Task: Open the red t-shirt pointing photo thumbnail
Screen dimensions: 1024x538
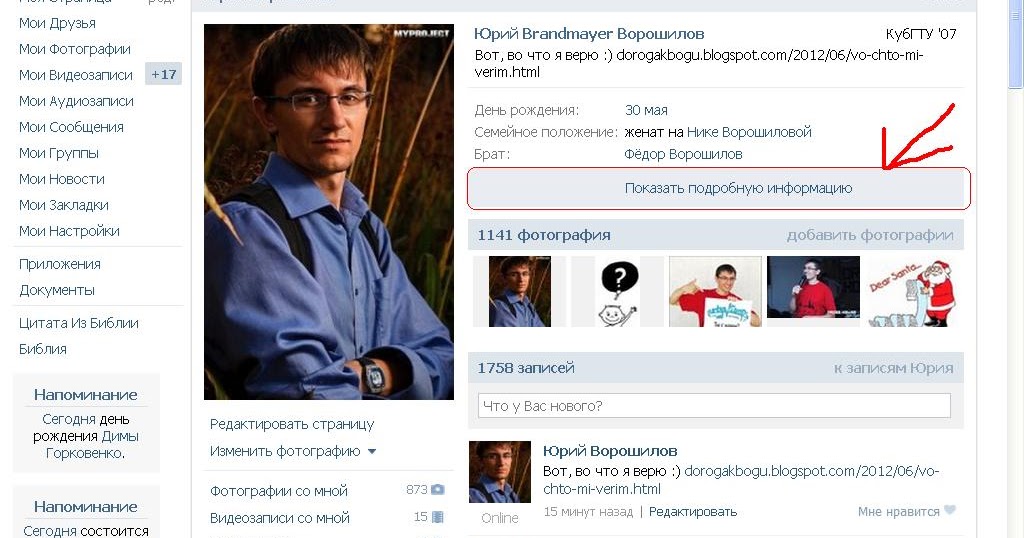Action: tap(715, 291)
